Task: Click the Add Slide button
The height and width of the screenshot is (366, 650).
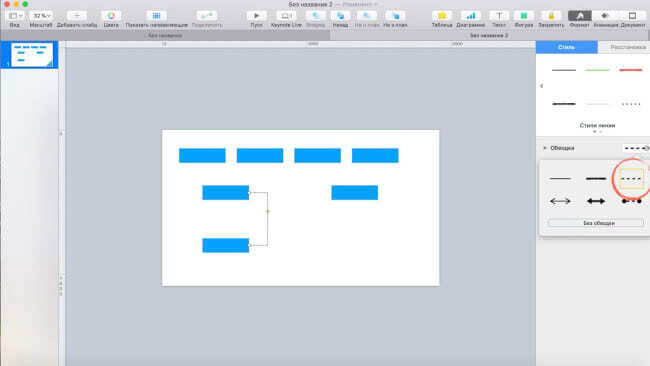Action: (x=77, y=16)
